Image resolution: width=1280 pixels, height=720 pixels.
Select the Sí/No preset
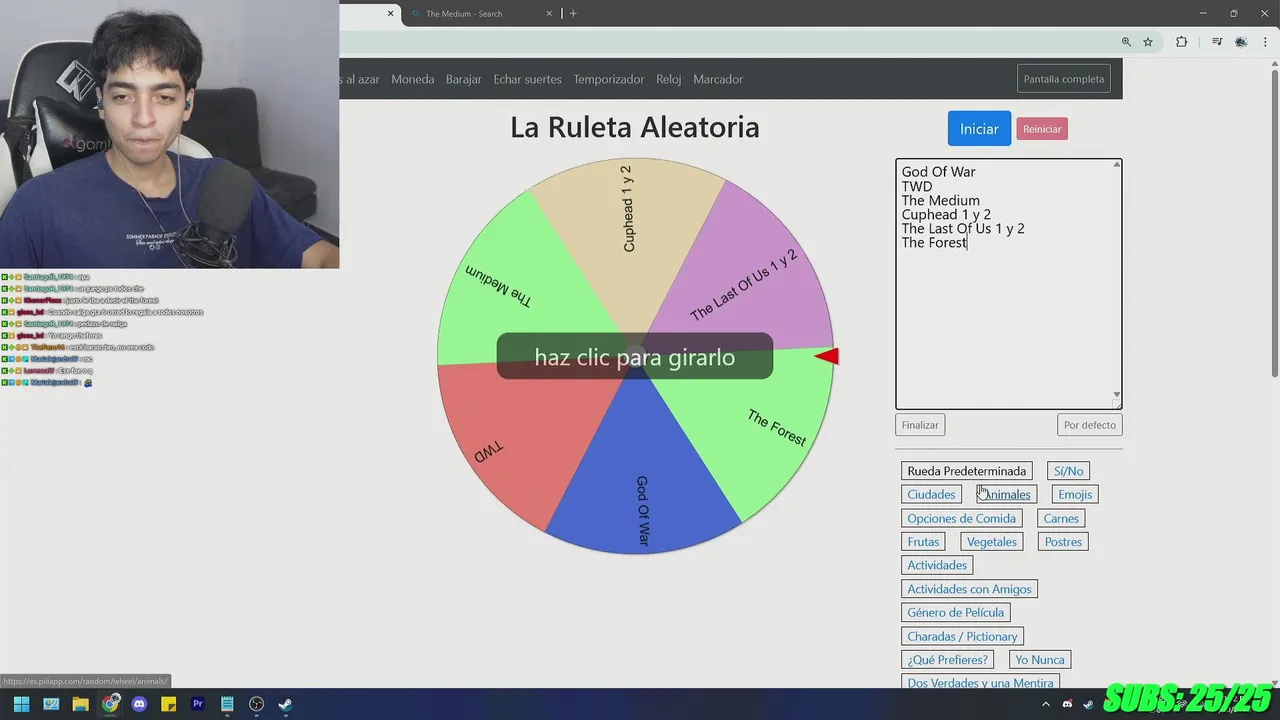pyautogui.click(x=1068, y=471)
